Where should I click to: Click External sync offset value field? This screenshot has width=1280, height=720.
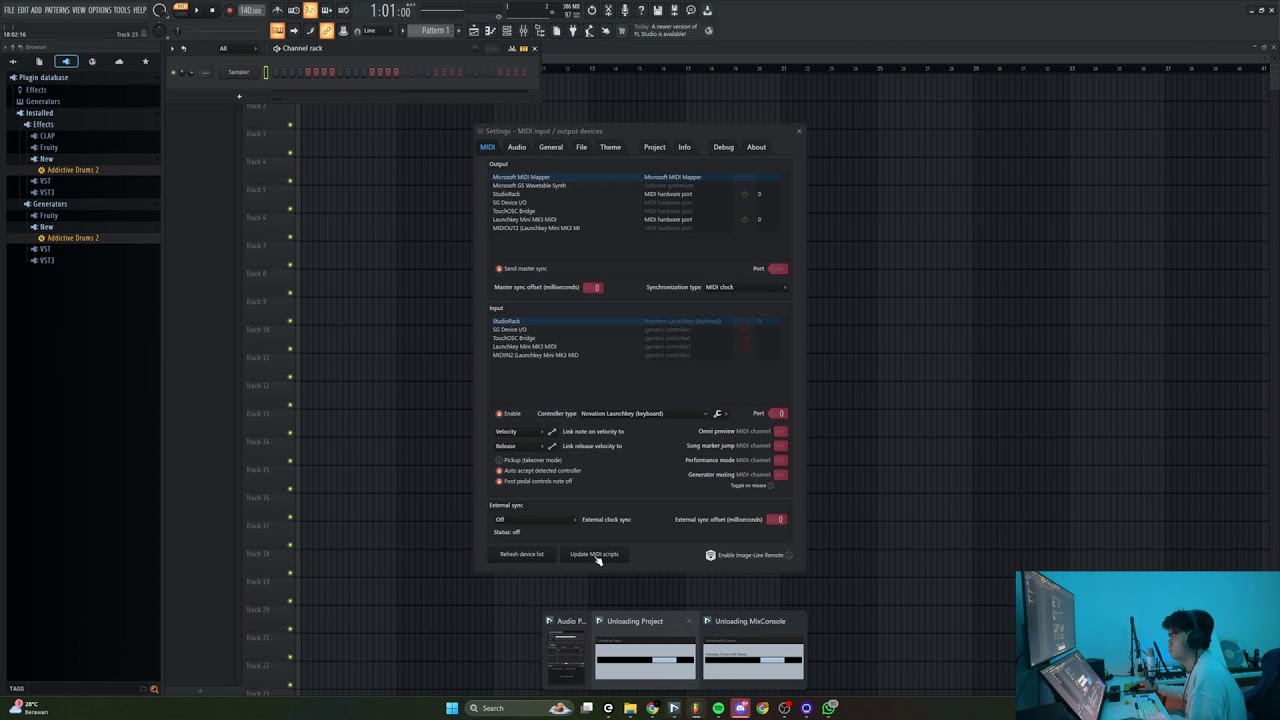click(x=776, y=519)
